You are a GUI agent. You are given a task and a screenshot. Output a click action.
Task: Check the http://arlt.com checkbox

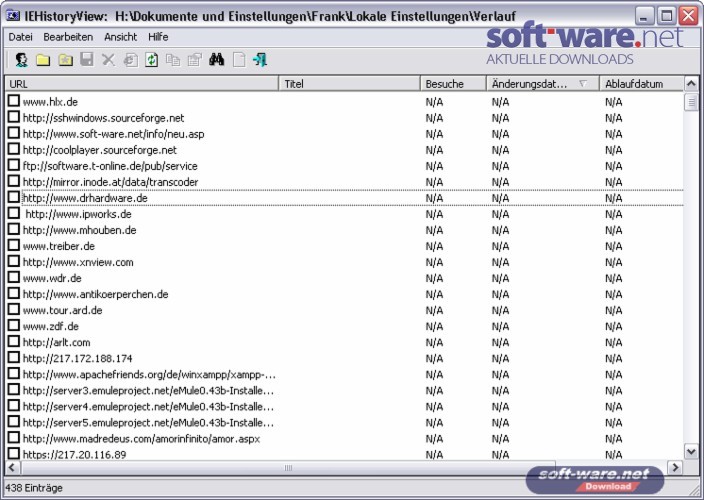coord(14,342)
